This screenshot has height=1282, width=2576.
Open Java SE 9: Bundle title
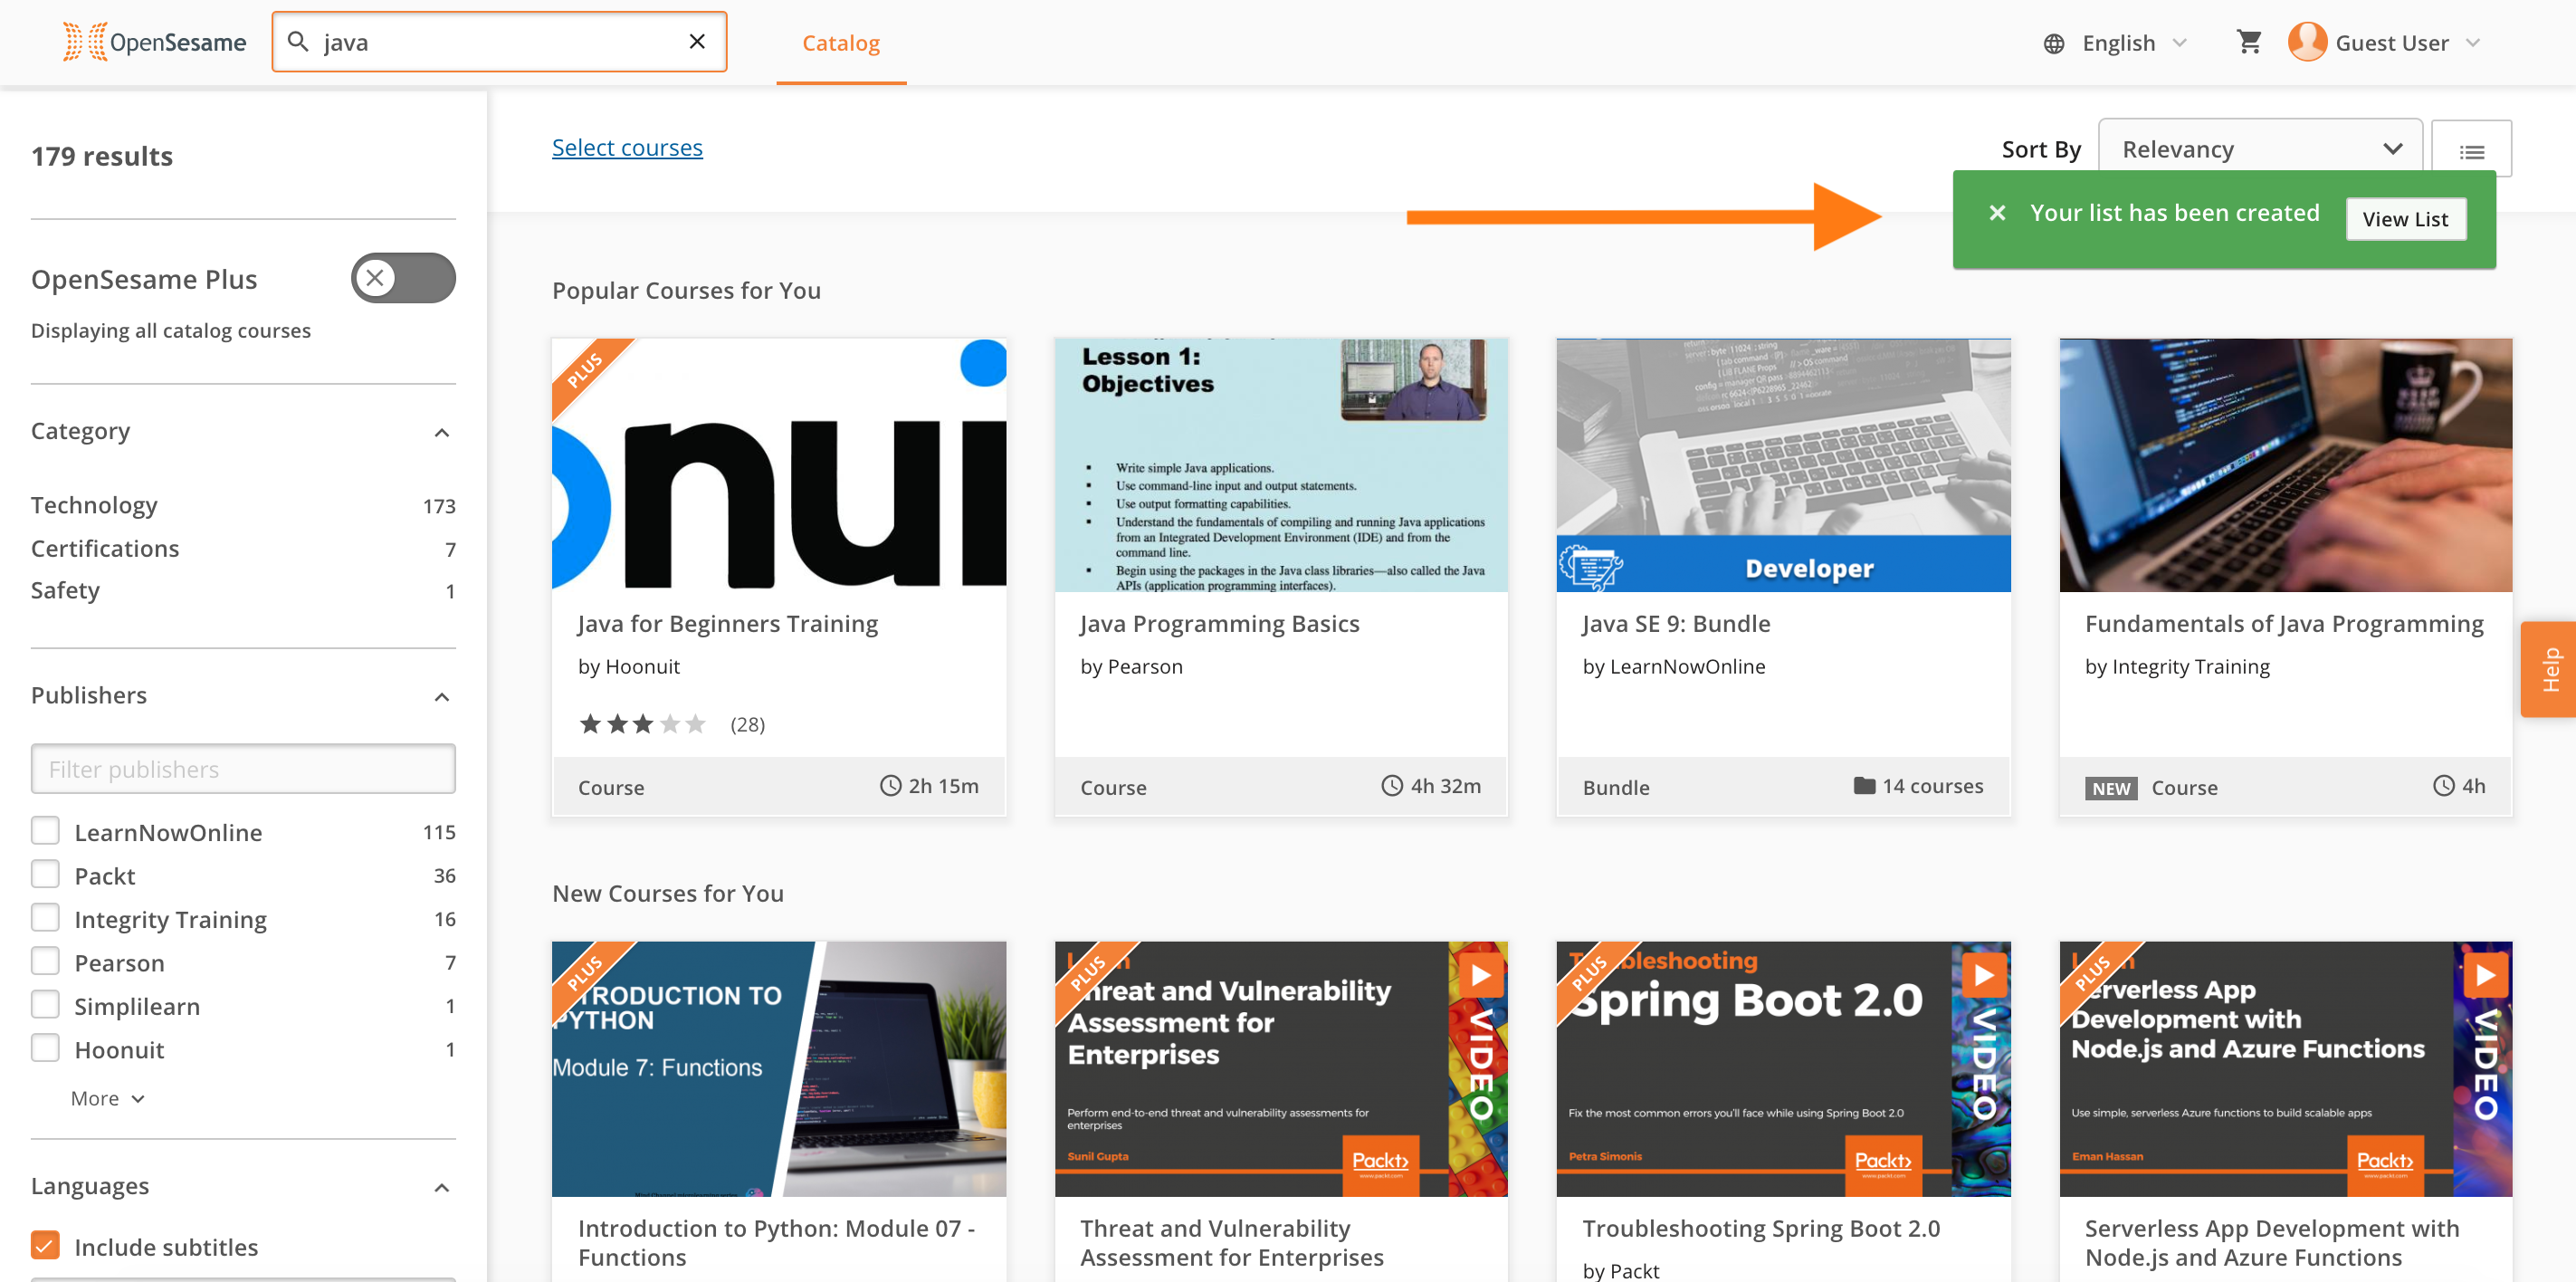coord(1676,624)
